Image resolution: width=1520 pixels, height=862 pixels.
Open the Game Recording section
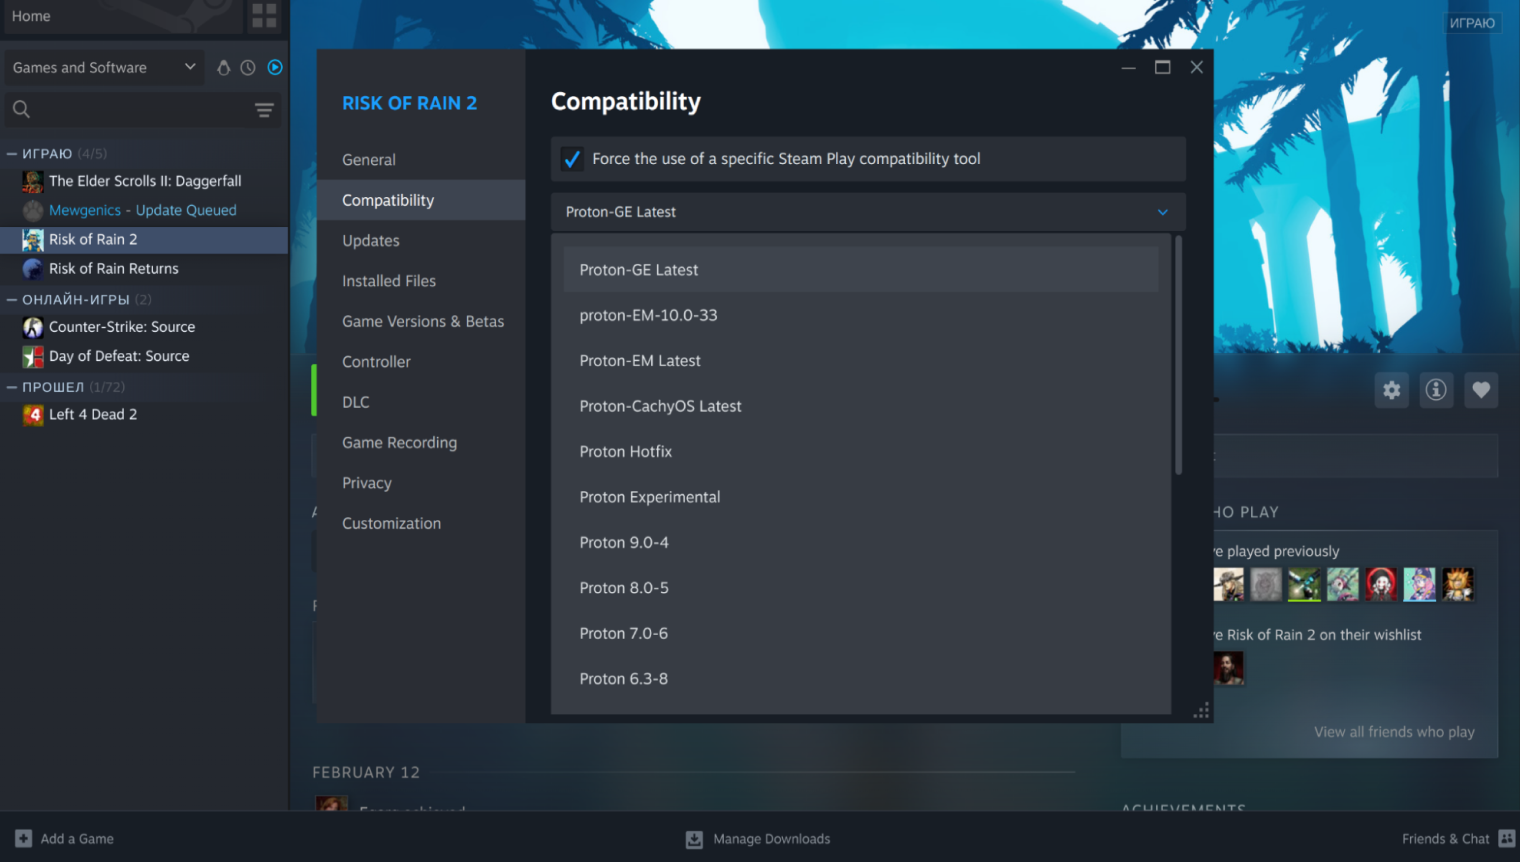[x=399, y=442]
